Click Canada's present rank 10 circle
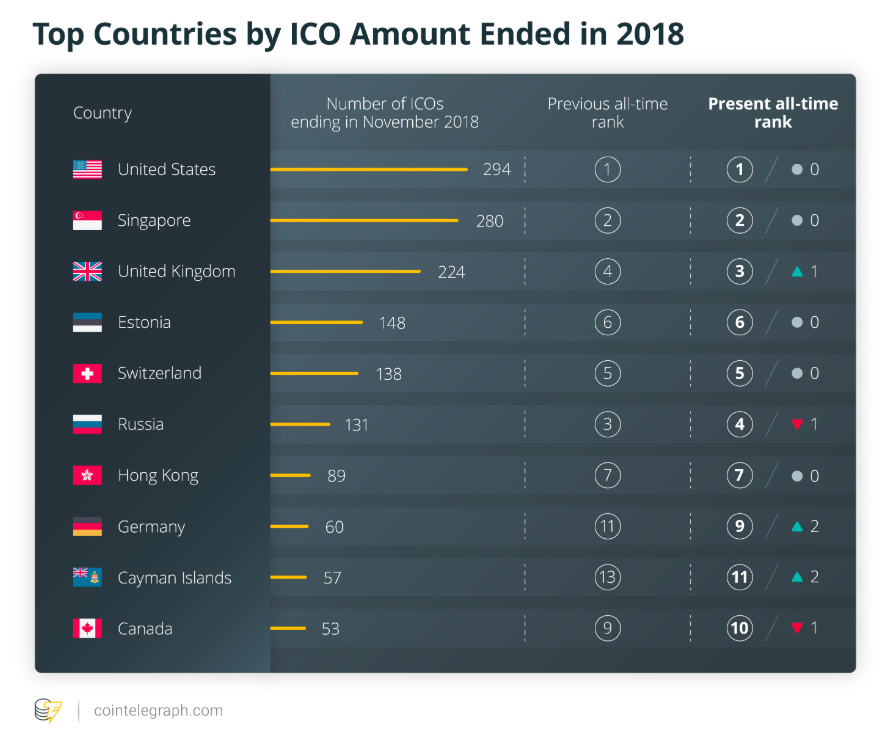This screenshot has height=754, width=890. pyautogui.click(x=740, y=628)
